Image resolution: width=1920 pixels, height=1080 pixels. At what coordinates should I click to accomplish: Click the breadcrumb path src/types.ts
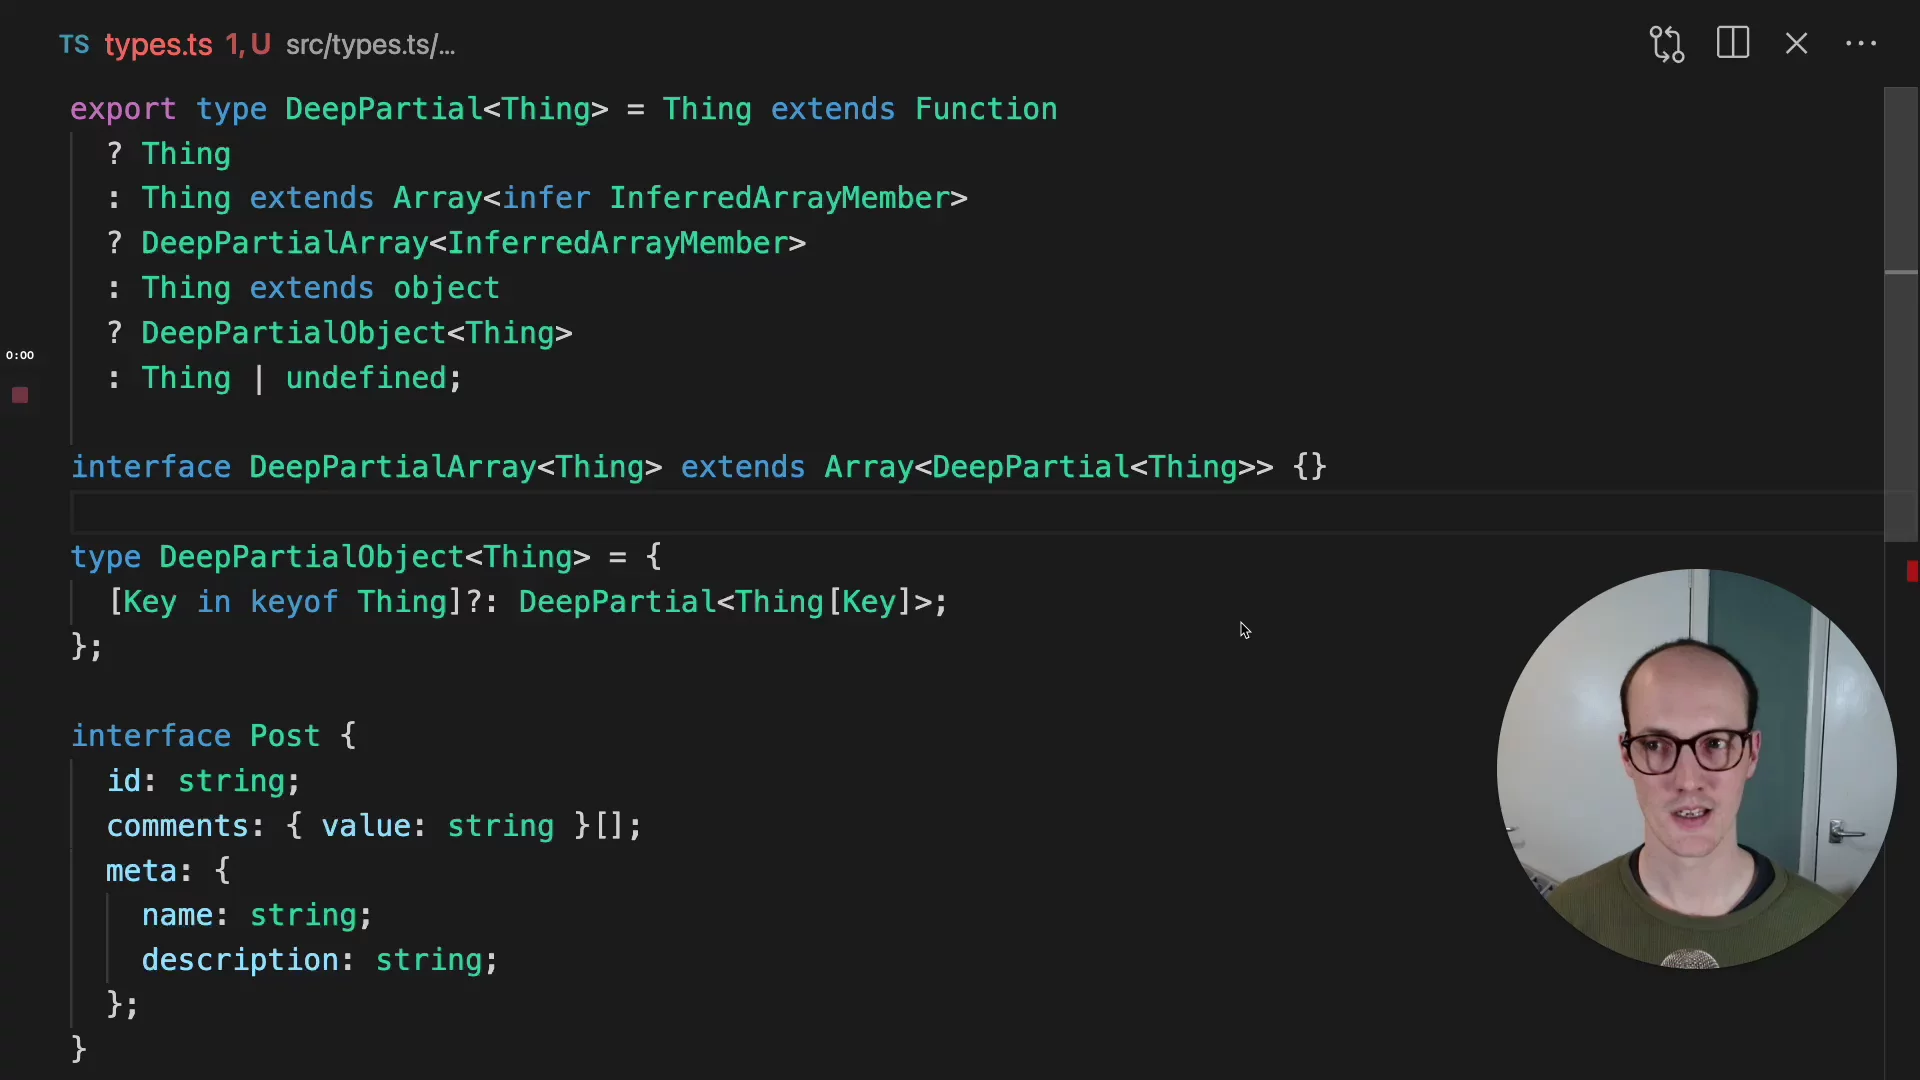(x=369, y=44)
